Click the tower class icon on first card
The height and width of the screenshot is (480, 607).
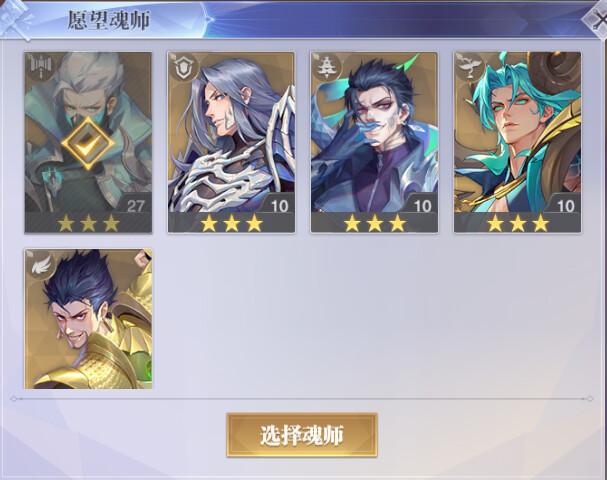click(x=40, y=67)
